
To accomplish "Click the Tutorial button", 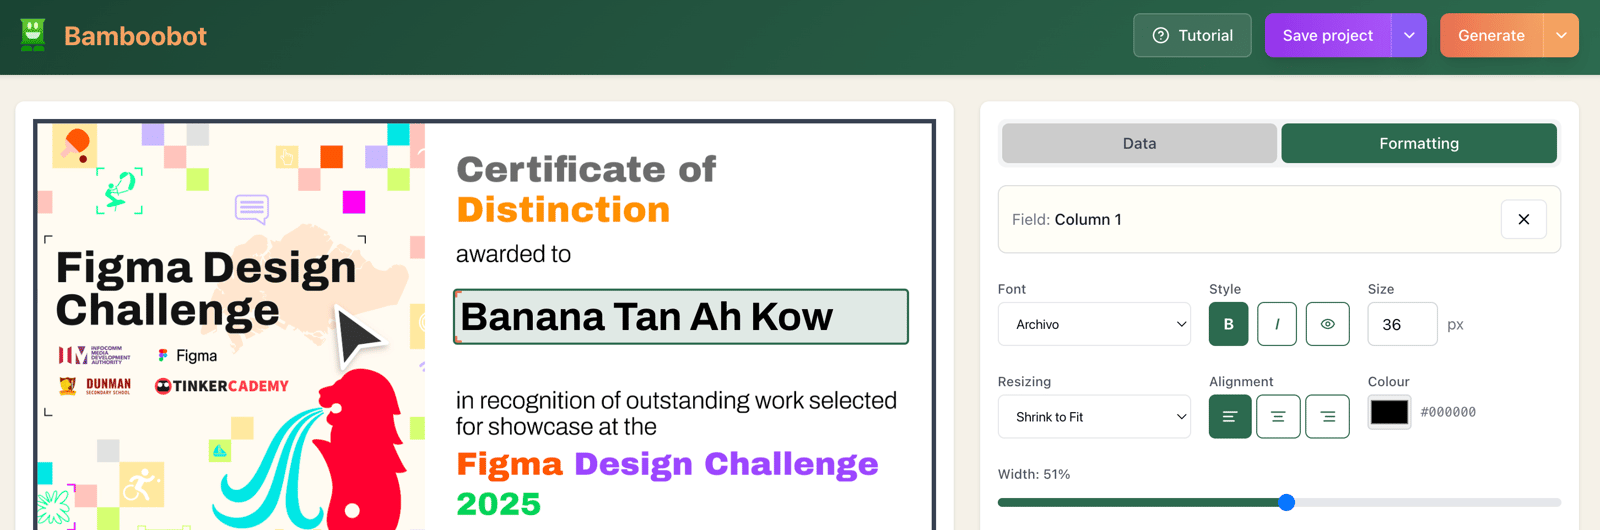I will coord(1192,35).
